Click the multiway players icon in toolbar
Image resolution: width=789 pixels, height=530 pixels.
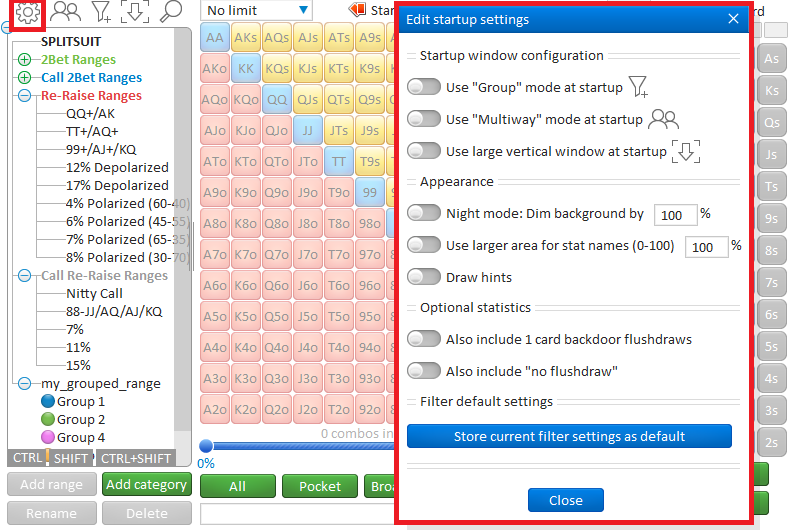(x=66, y=12)
